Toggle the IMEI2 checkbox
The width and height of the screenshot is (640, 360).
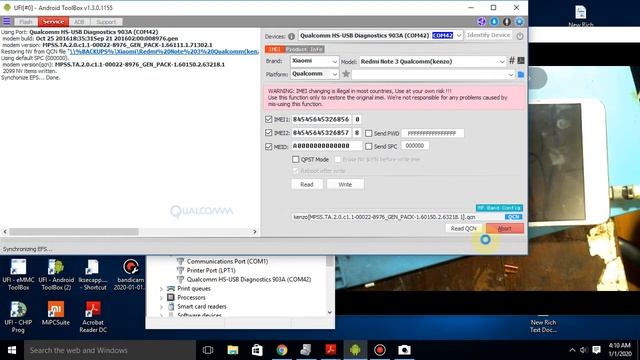(x=268, y=133)
